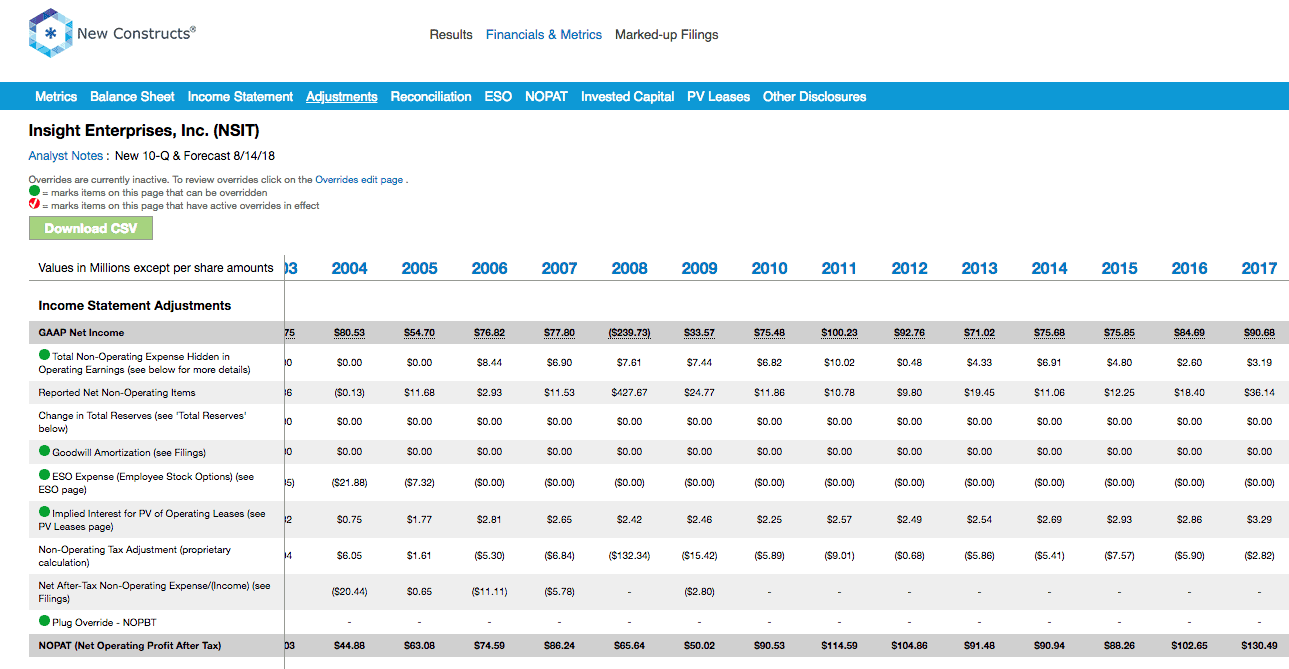Open the Other Disclosures tab
The height and width of the screenshot is (669, 1289).
[814, 97]
